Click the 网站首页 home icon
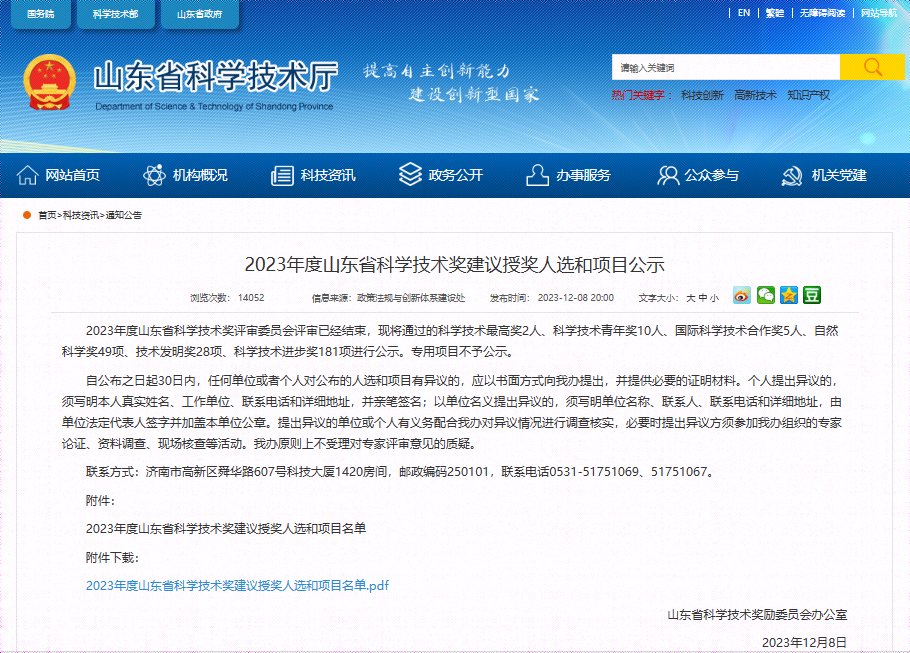The width and height of the screenshot is (910, 653). click(x=27, y=175)
